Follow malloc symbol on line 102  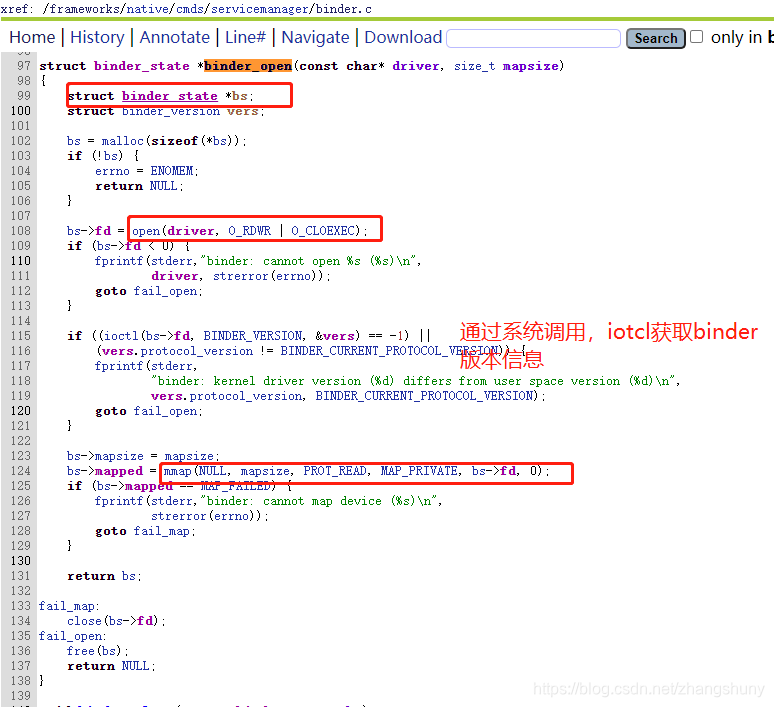tap(122, 141)
